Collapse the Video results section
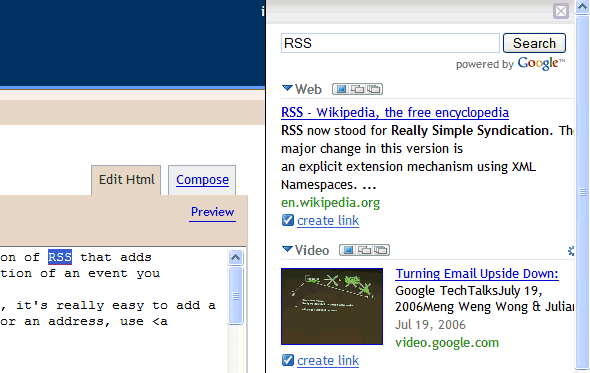This screenshot has width=590, height=373. pyautogui.click(x=287, y=249)
